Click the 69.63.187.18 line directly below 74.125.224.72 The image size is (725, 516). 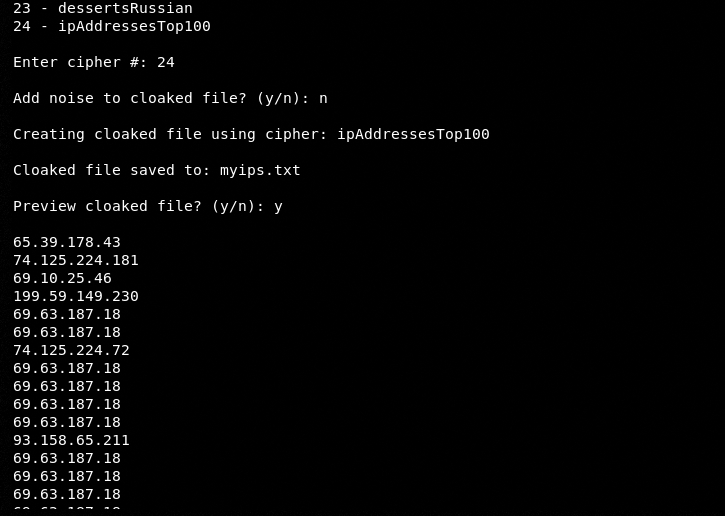66,368
